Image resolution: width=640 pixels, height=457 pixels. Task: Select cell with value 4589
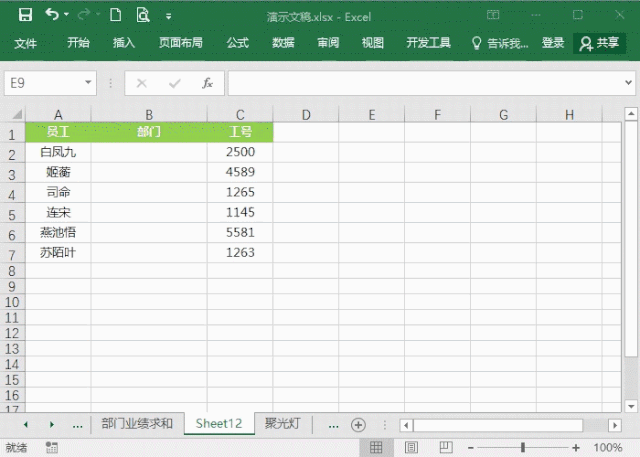[x=240, y=172]
